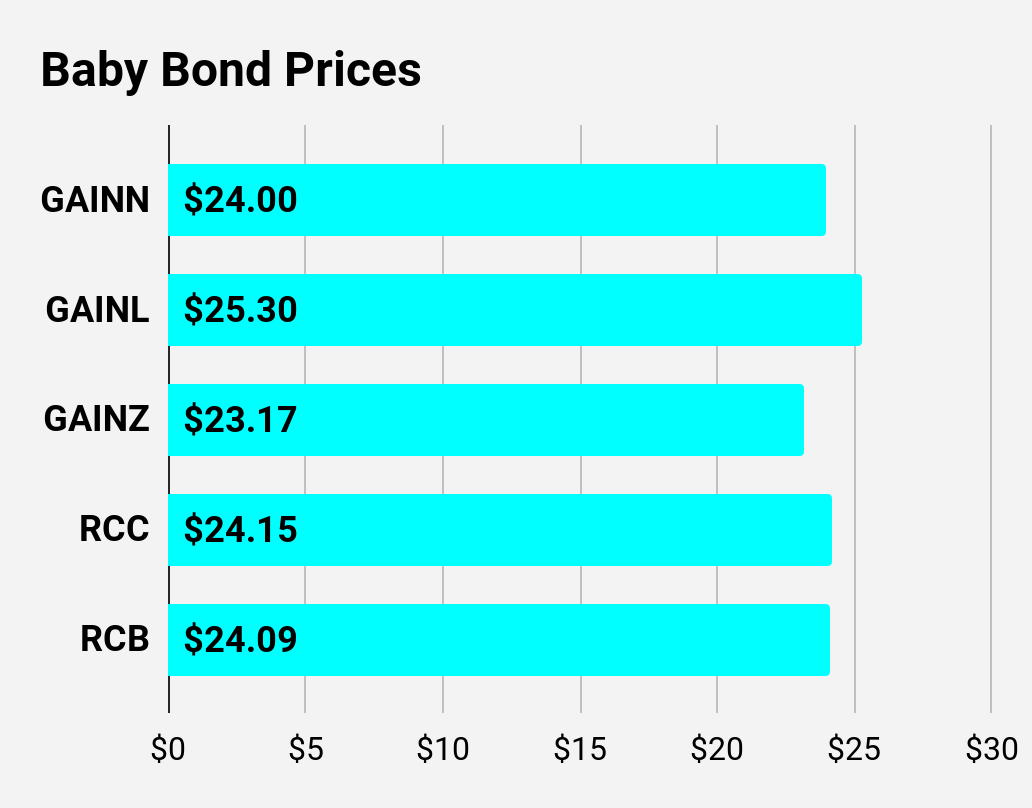
Task: Click the $23.17 value label
Action: (x=240, y=419)
